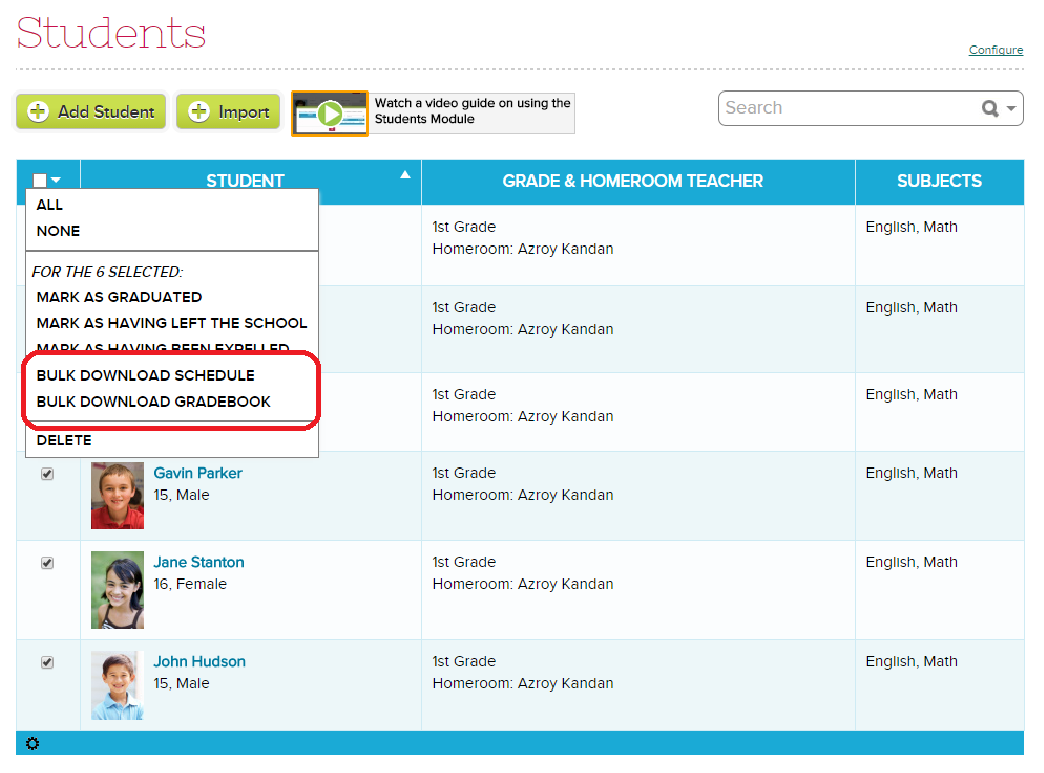Image resolution: width=1044 pixels, height=773 pixels.
Task: Click John Hudson's profile photo
Action: (x=117, y=685)
